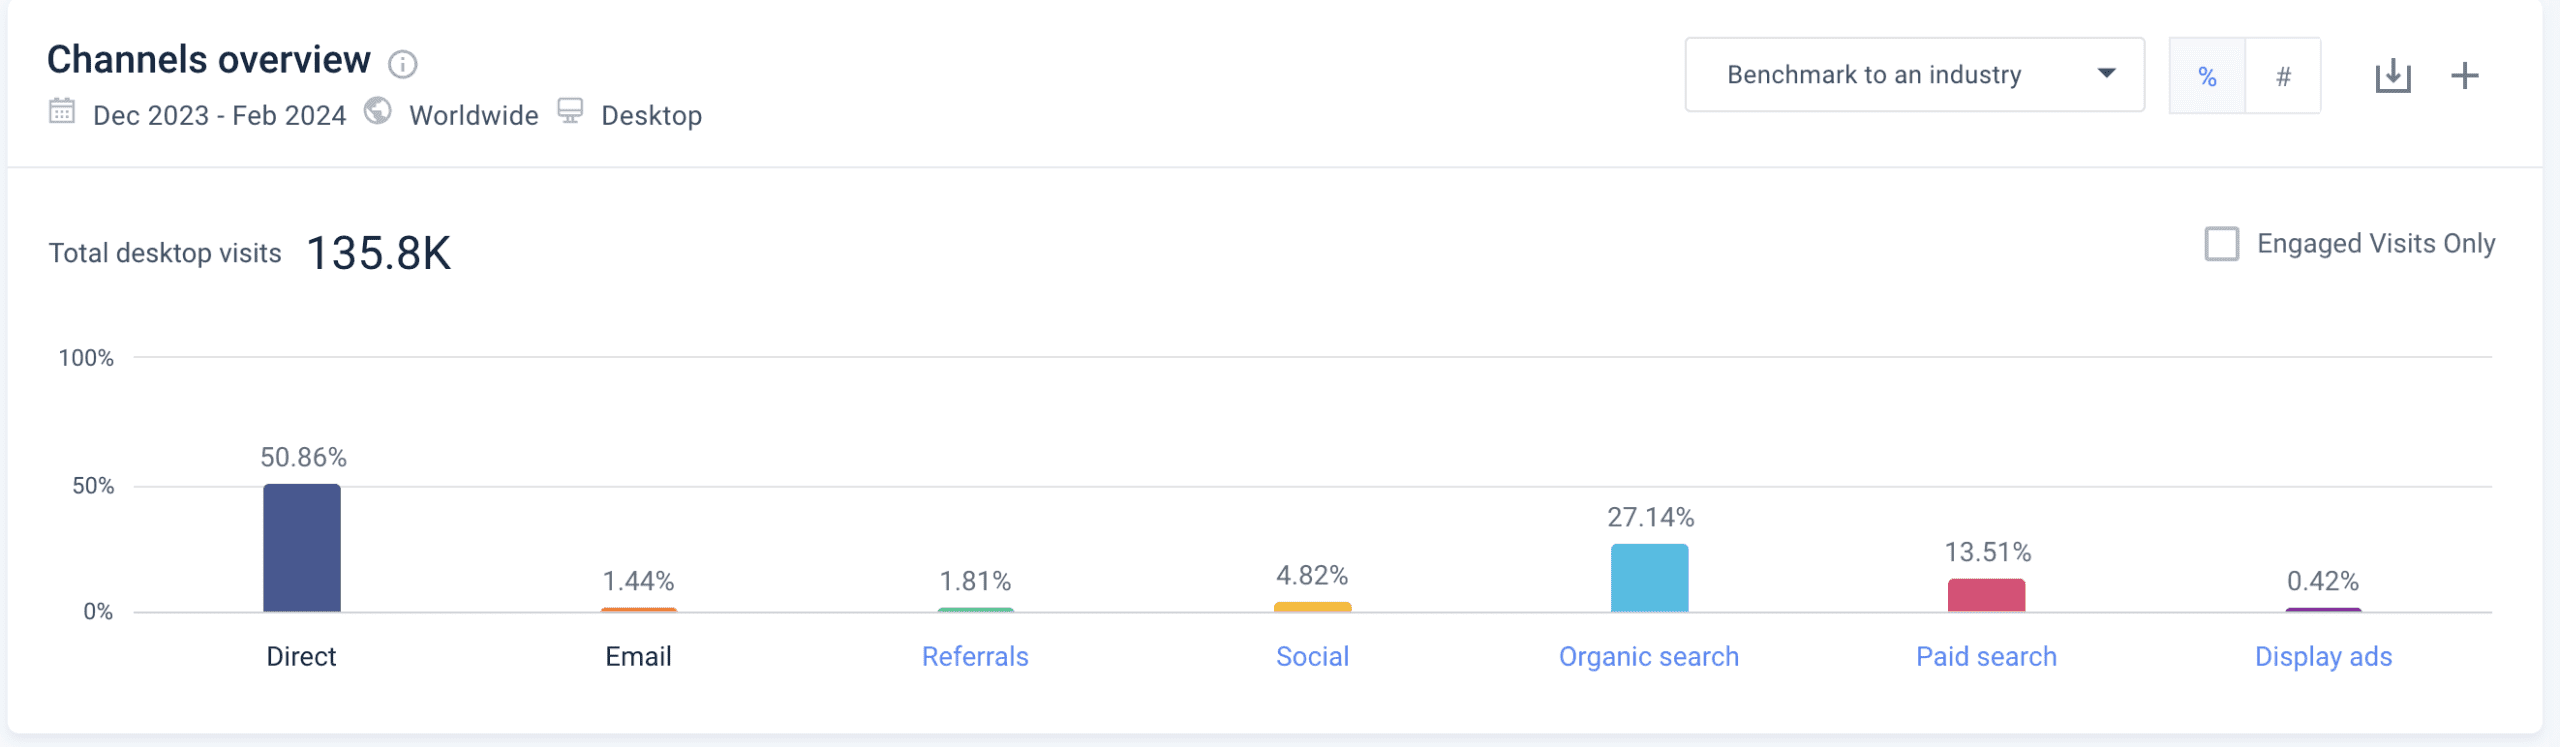The height and width of the screenshot is (747, 2560).
Task: Switch to percentage view toggle
Action: point(2207,76)
